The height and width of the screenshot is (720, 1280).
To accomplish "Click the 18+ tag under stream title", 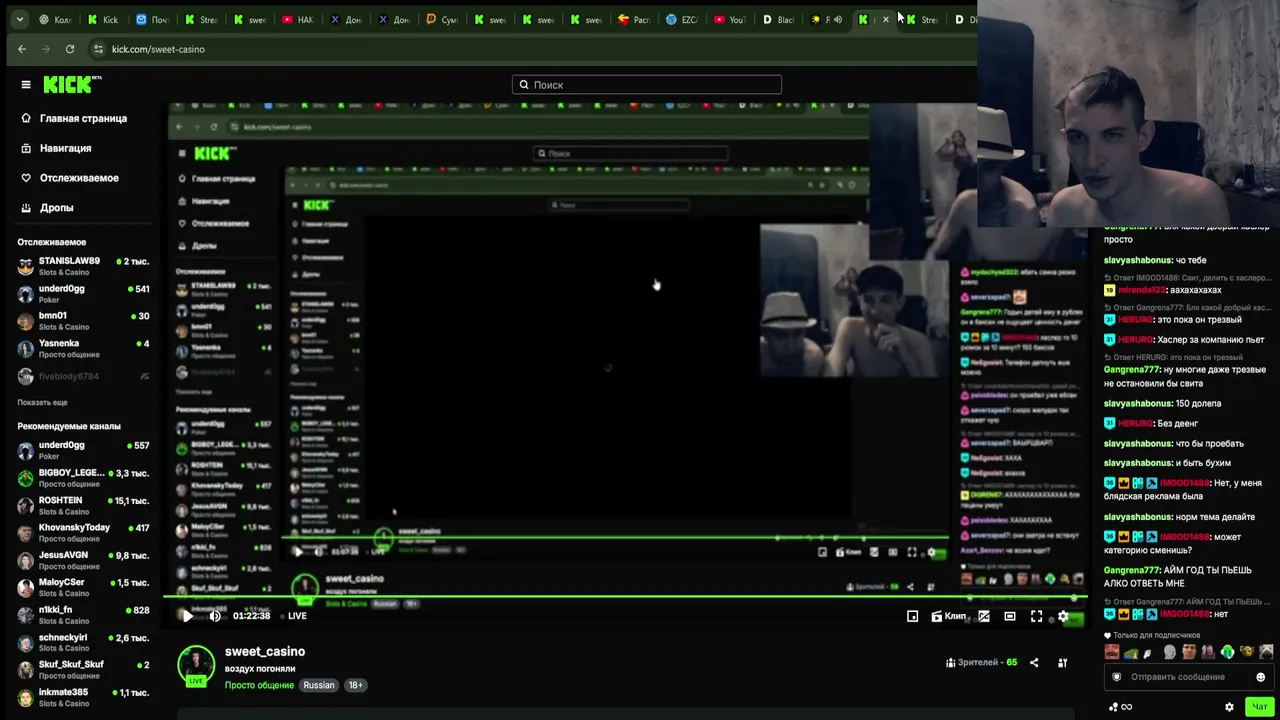I will 356,685.
